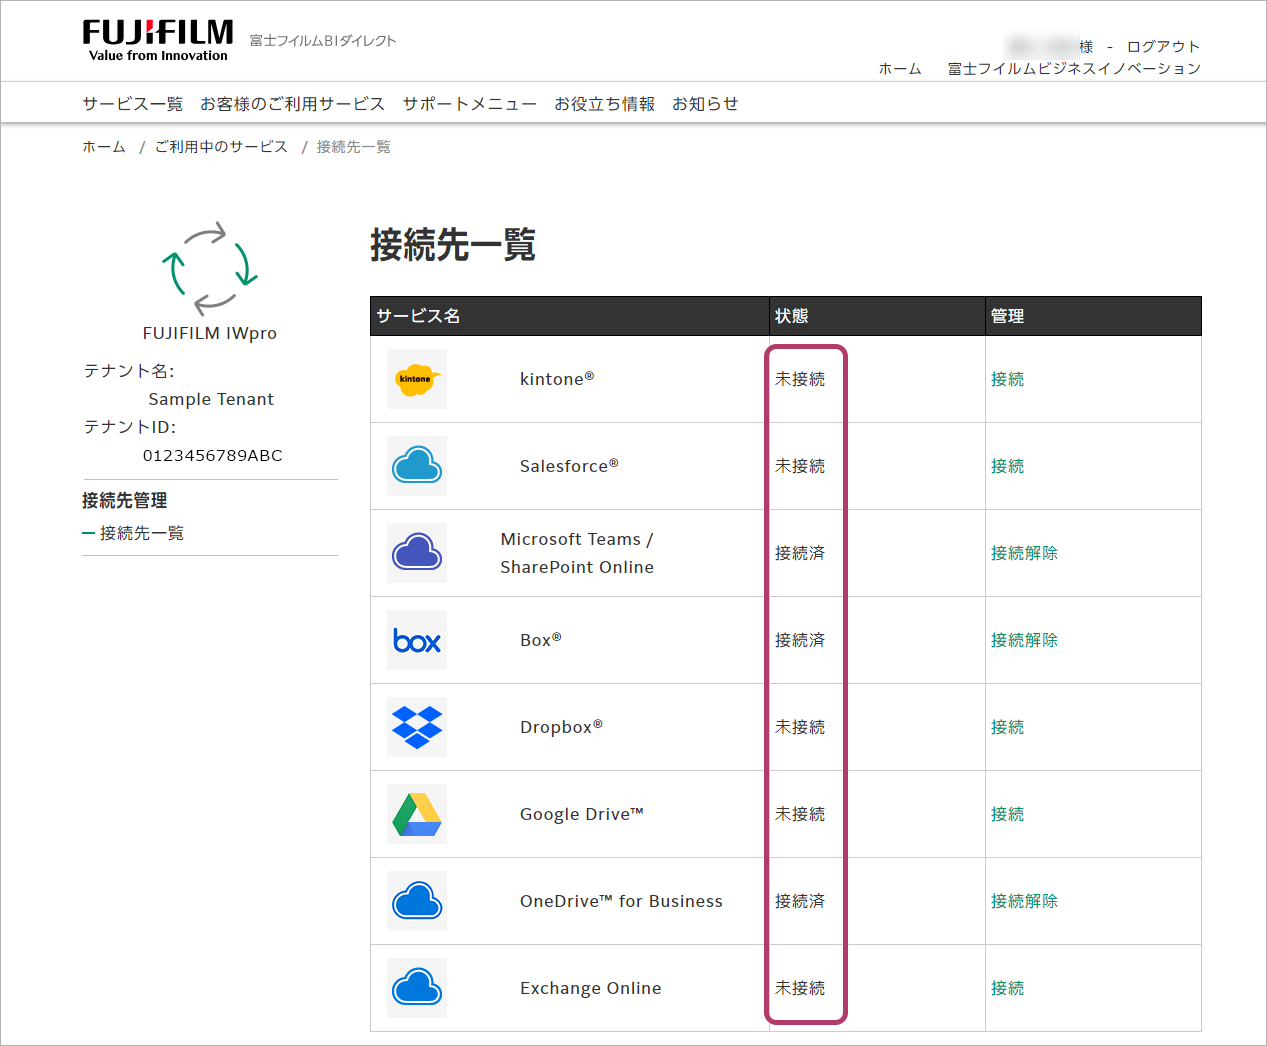Click 接続 for Dropbox
This screenshot has width=1267, height=1046.
1007,727
